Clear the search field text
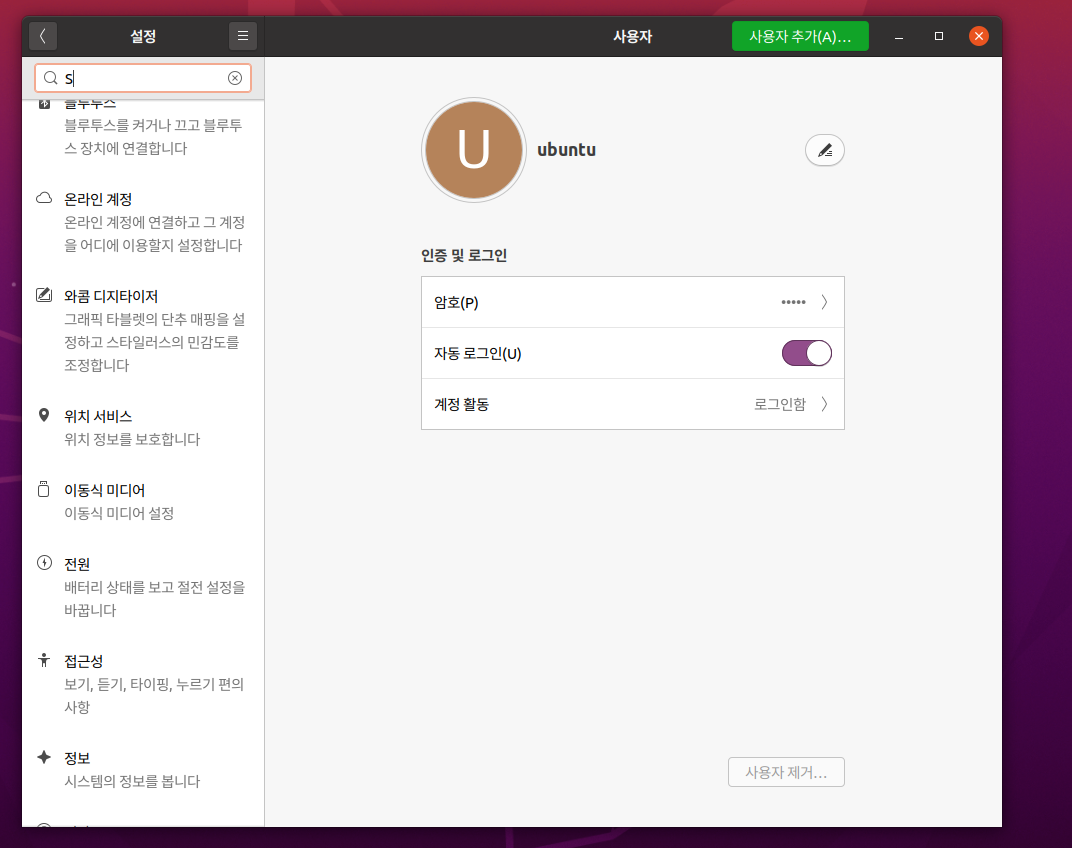Viewport: 1072px width, 848px height. (234, 78)
